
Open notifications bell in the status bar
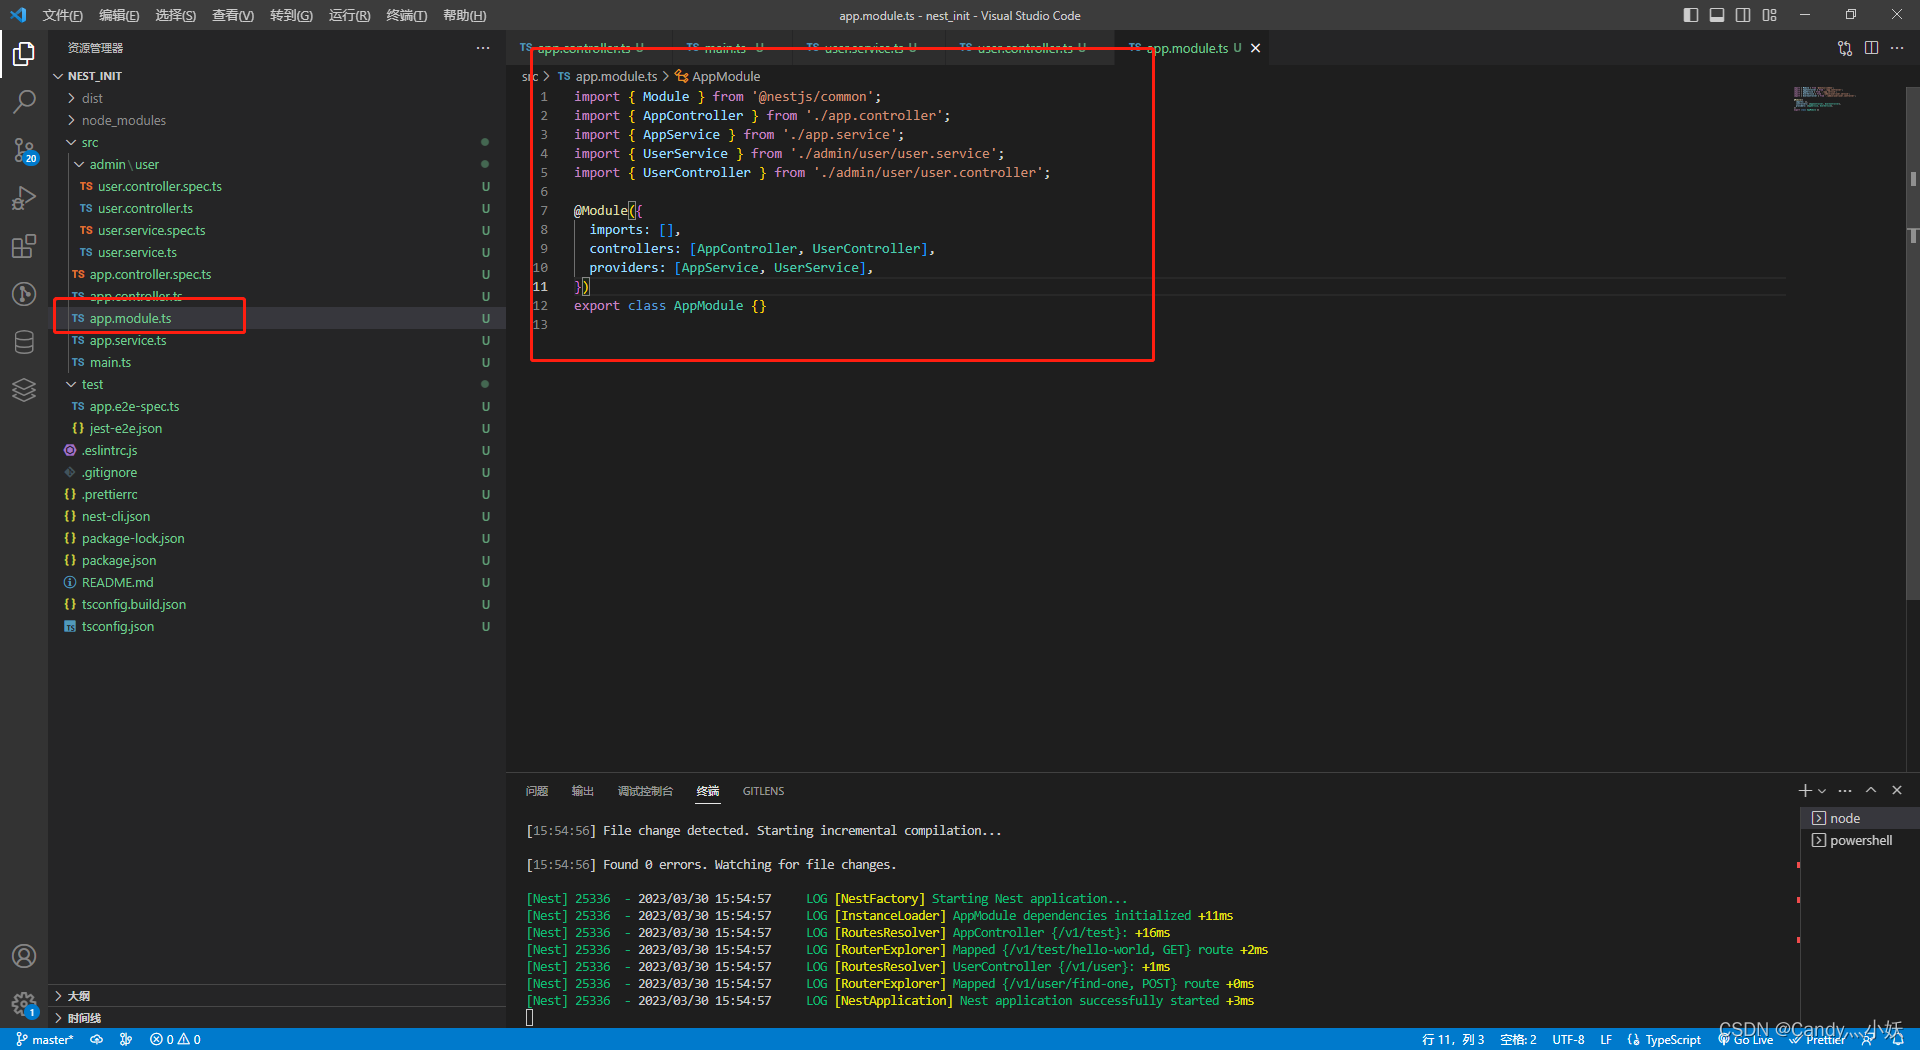(x=1896, y=1039)
